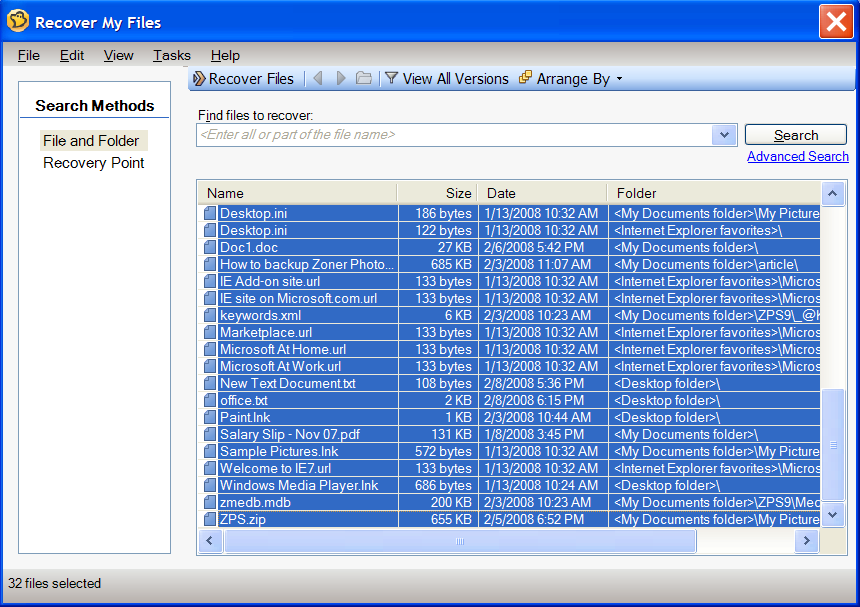Viewport: 860px width, 607px height.
Task: Click the Search button
Action: click(x=795, y=135)
